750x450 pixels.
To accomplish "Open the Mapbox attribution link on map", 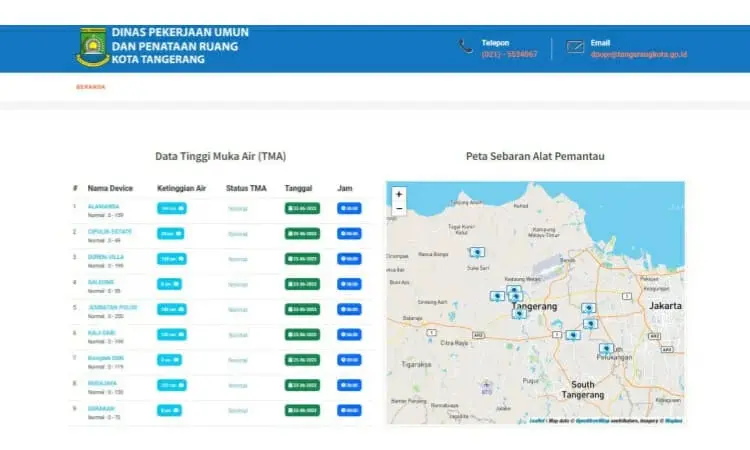I will pyautogui.click(x=673, y=421).
